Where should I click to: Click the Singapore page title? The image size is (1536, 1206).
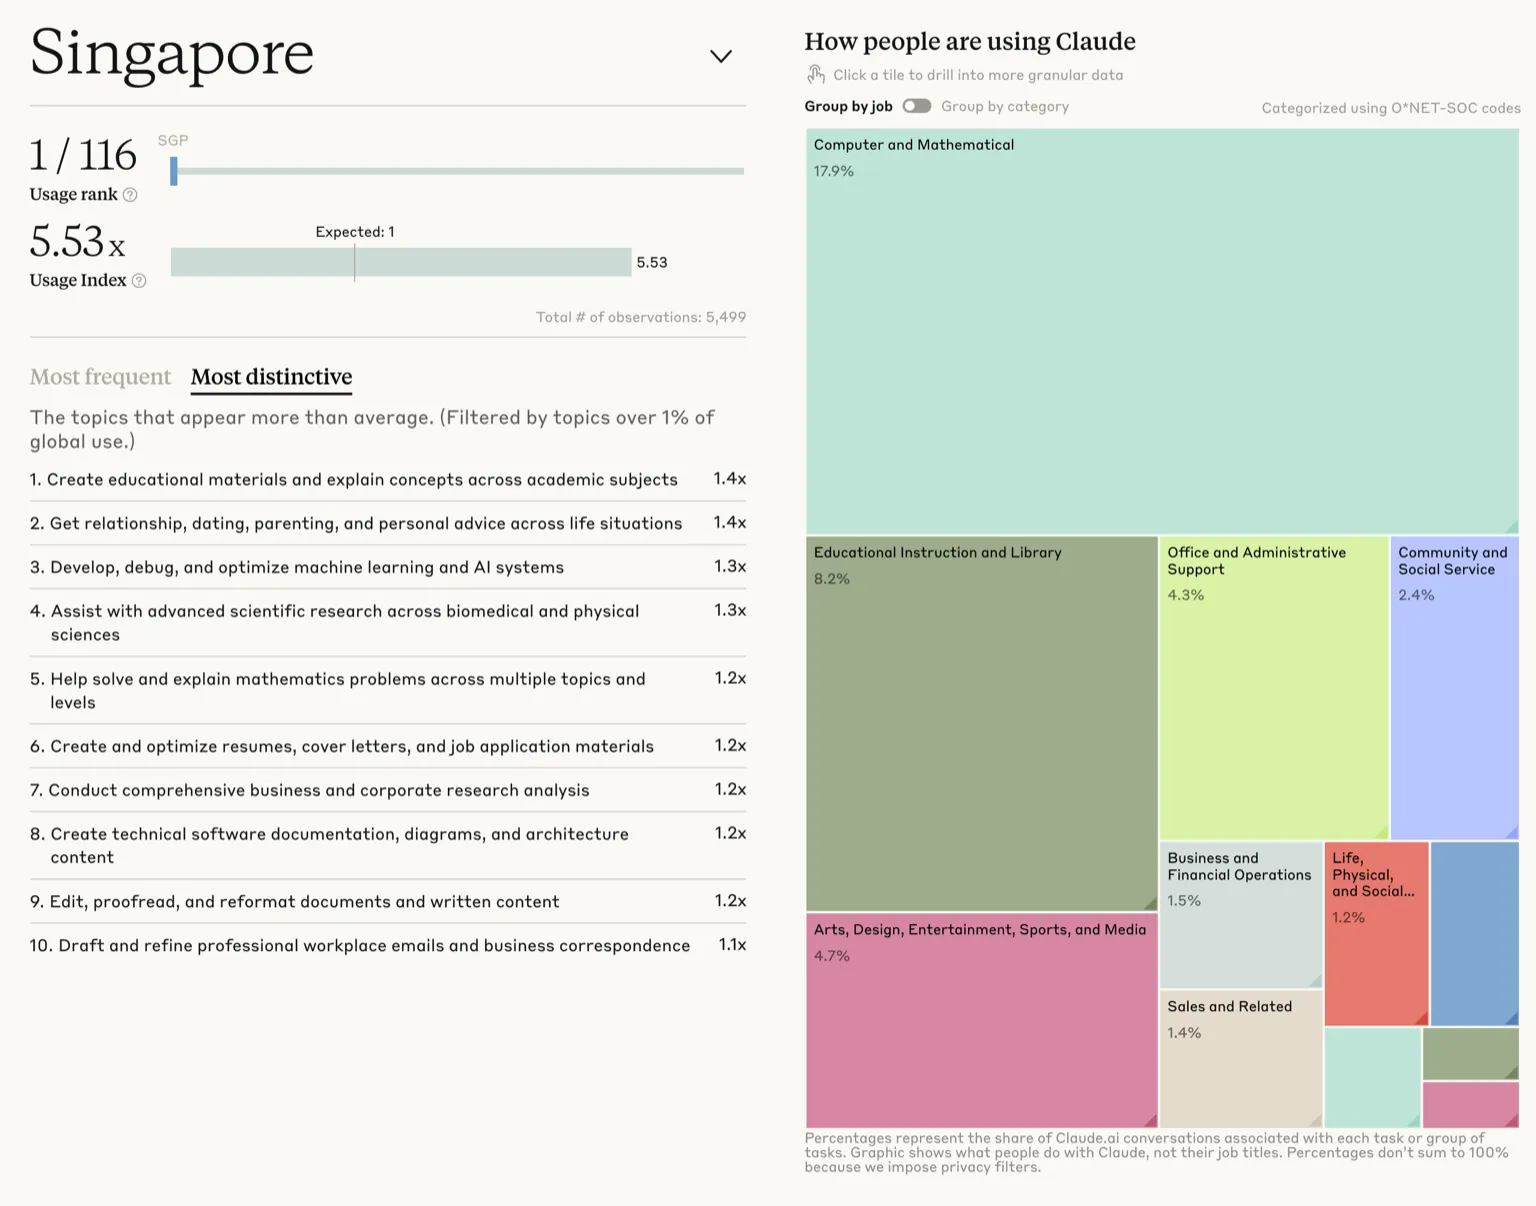(x=172, y=53)
